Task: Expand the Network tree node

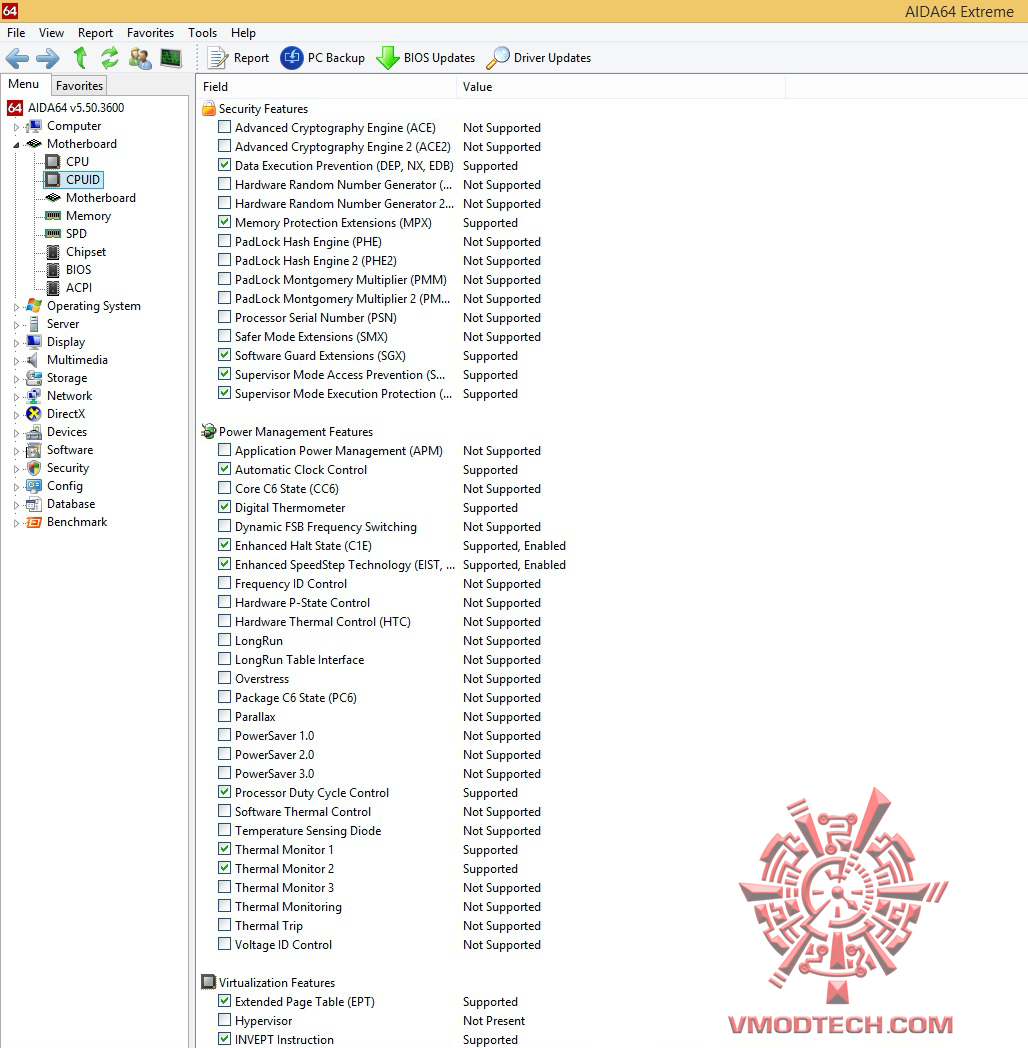Action: pos(16,397)
